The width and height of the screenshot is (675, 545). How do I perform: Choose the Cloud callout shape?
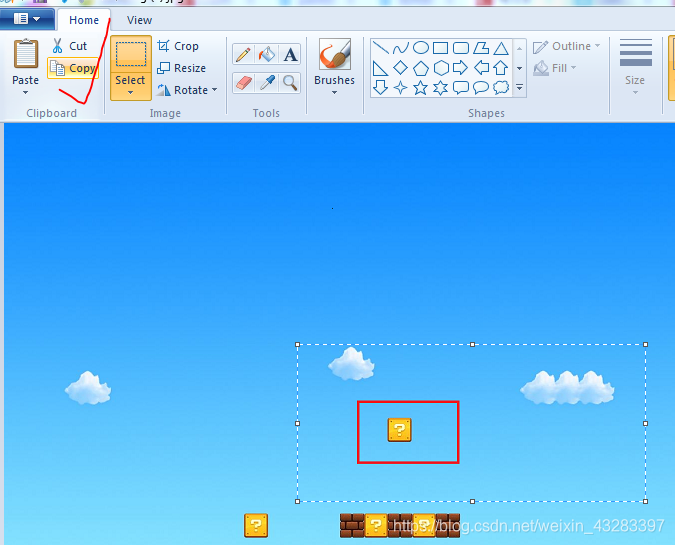pos(501,87)
